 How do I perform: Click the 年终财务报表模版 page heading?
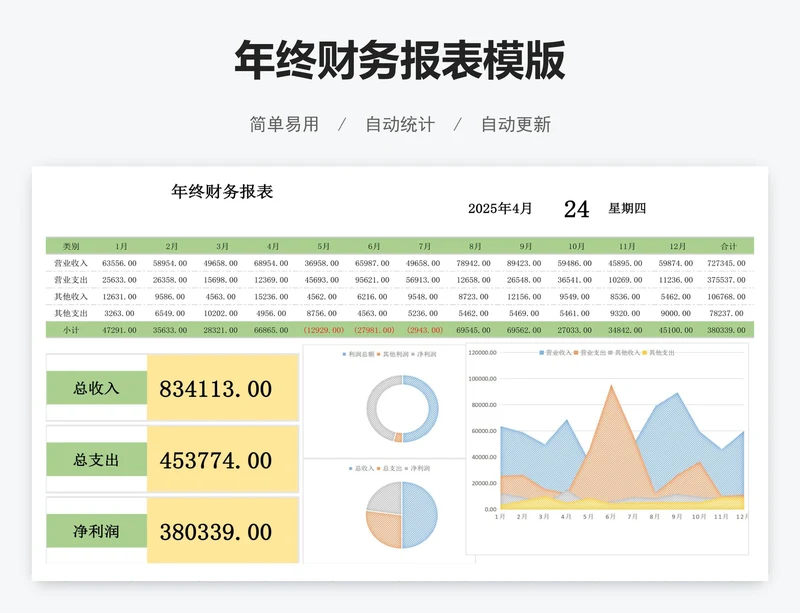[400, 60]
